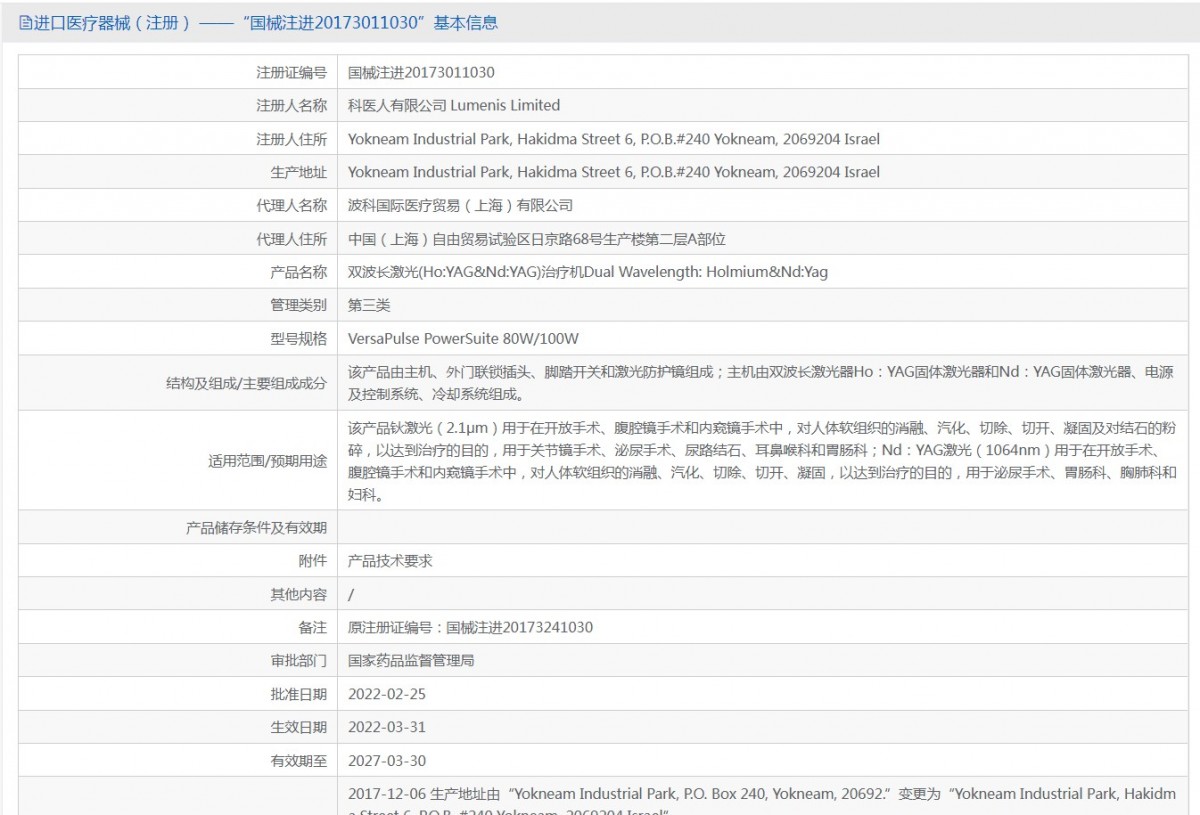Screen dimensions: 1200x815
Task: Click the 审批部门 label cell
Action: (x=178, y=661)
